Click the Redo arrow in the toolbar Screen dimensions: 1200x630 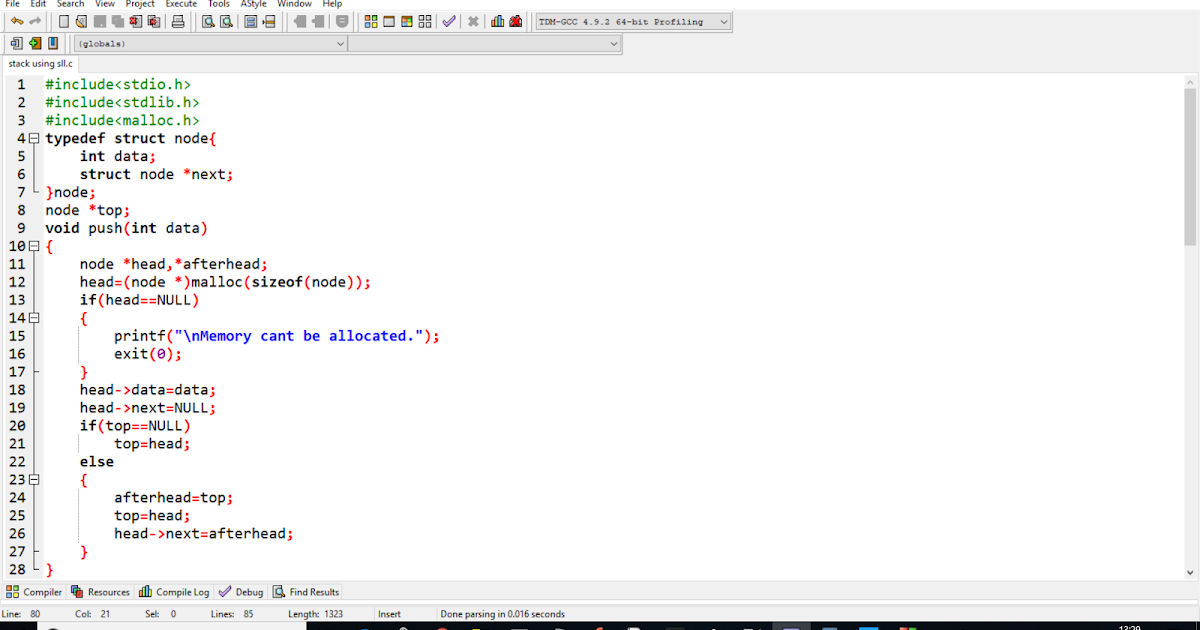[35, 21]
